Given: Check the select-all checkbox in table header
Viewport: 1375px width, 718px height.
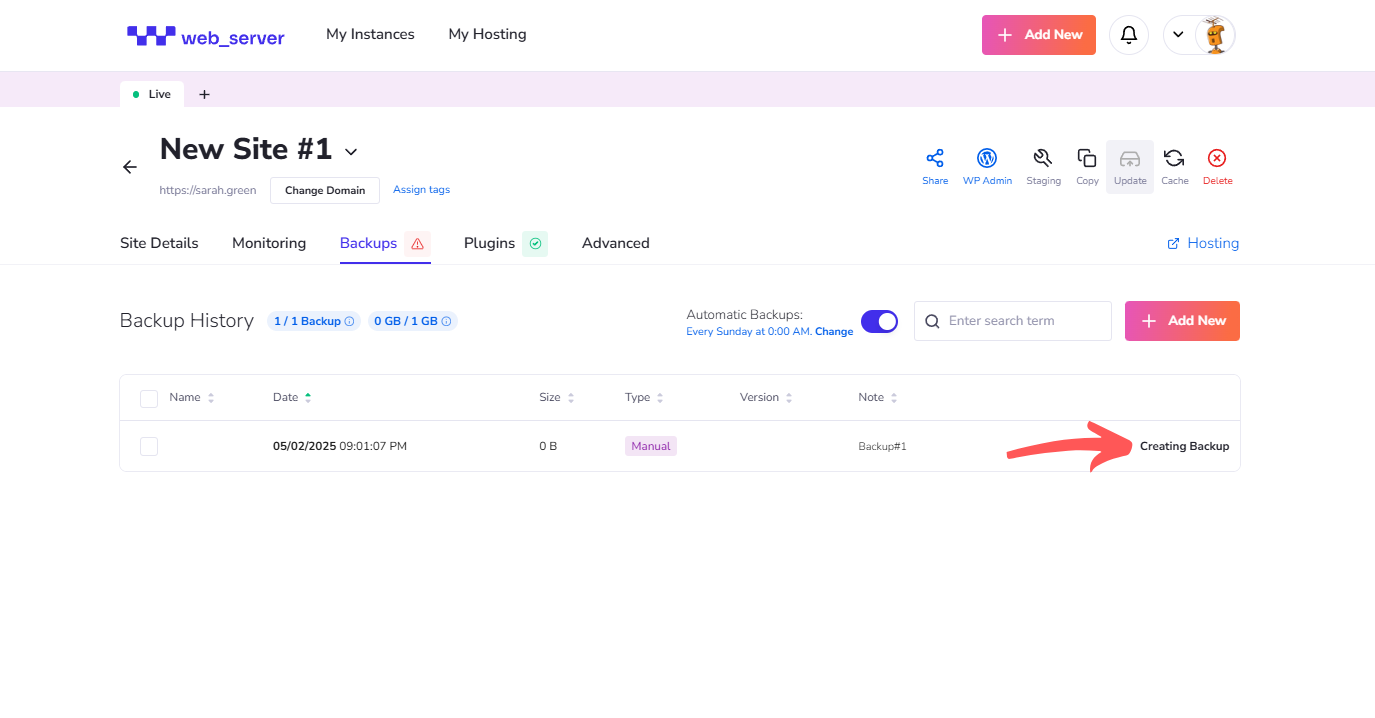Looking at the screenshot, I should tap(149, 398).
